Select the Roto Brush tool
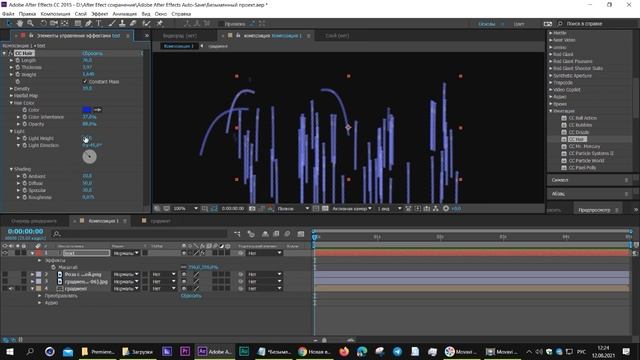 [x=146, y=24]
